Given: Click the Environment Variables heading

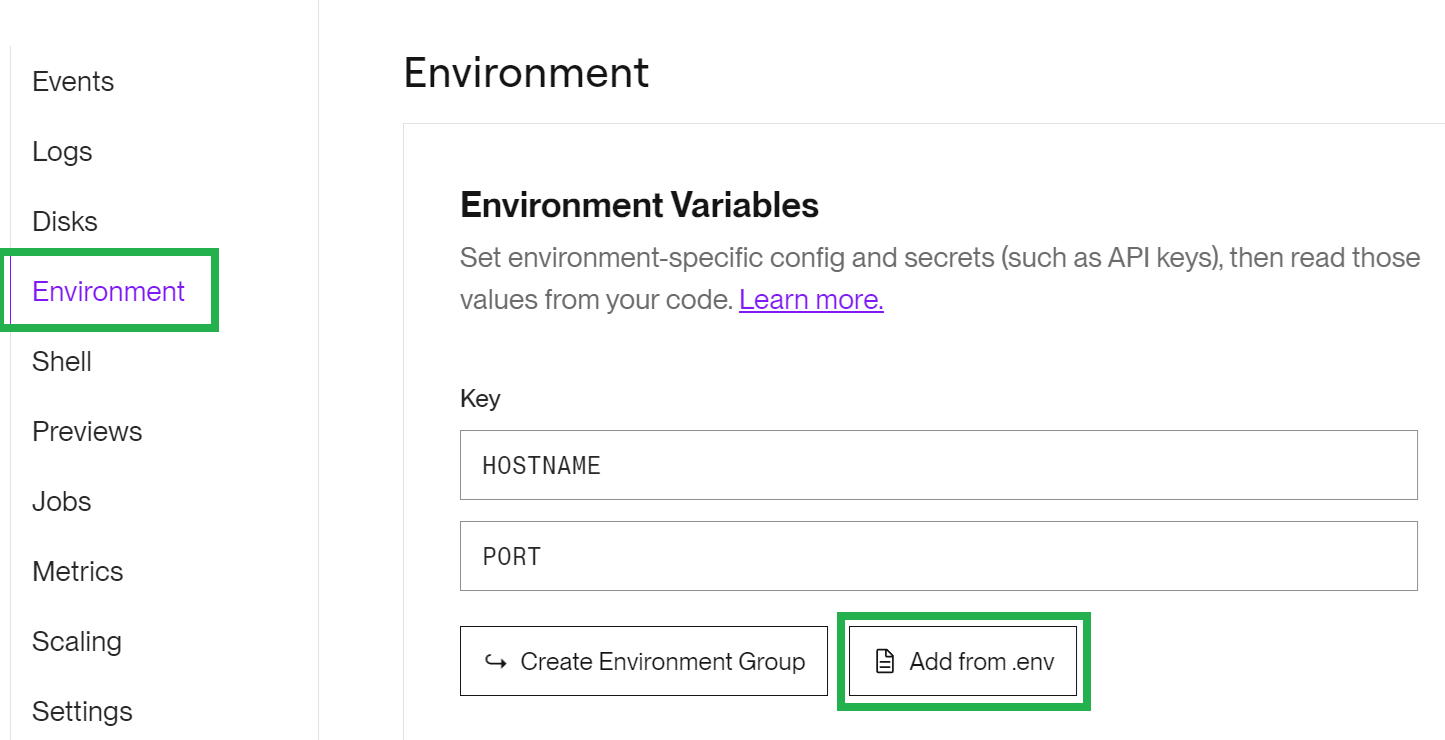Looking at the screenshot, I should [639, 205].
